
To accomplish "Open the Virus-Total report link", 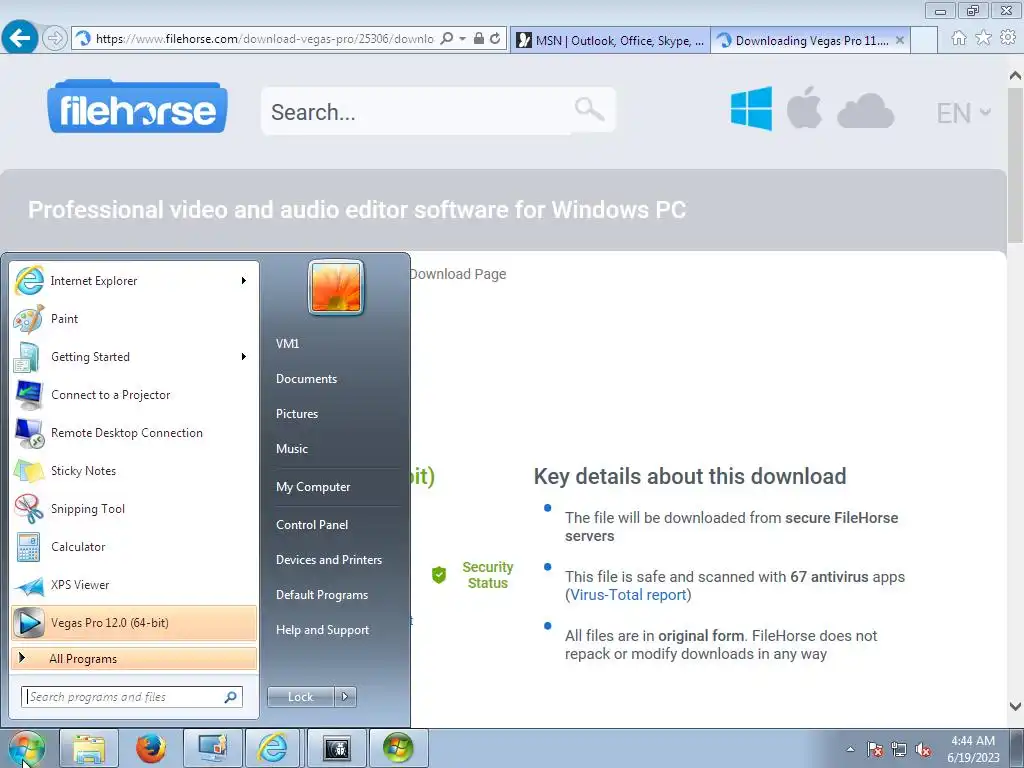I will click(x=628, y=595).
